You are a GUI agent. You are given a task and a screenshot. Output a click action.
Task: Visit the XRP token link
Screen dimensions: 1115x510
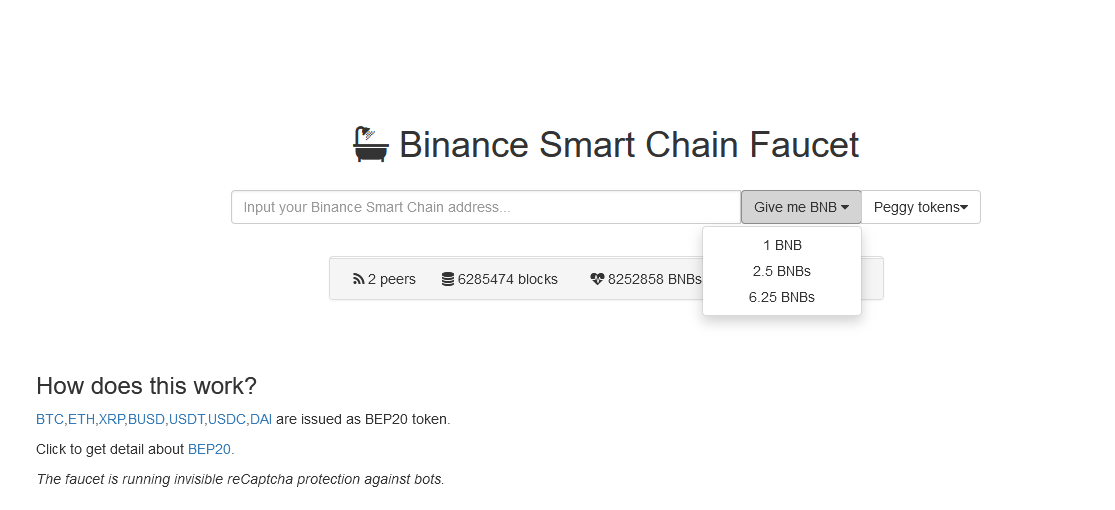112,420
